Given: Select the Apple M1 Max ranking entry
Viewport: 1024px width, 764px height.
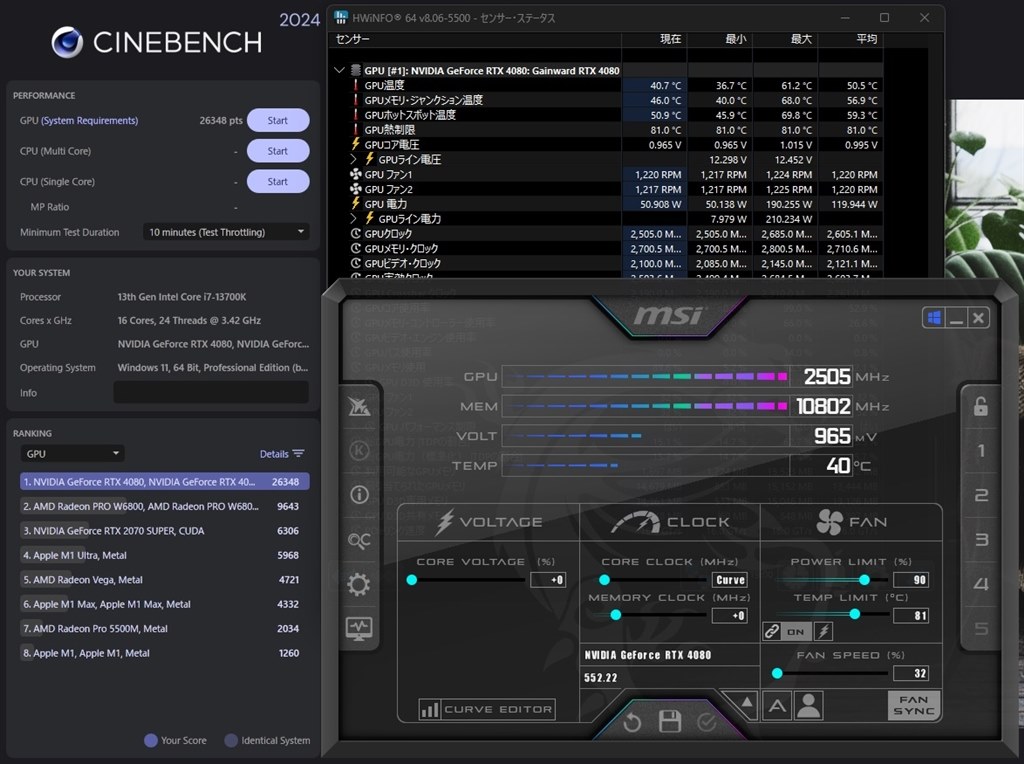Looking at the screenshot, I should 165,604.
